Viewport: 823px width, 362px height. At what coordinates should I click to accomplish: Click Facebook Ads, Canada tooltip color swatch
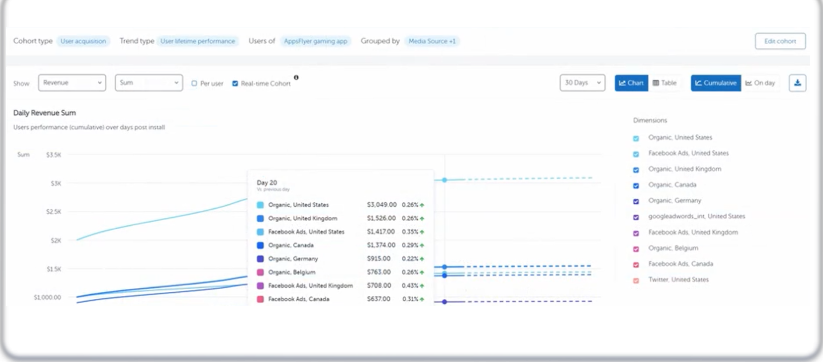[260, 300]
